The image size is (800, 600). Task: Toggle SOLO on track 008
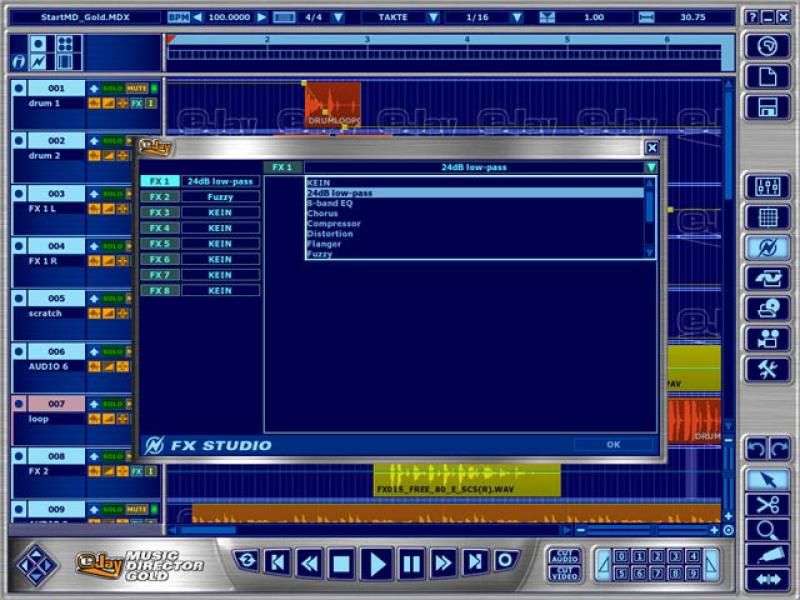(112, 457)
